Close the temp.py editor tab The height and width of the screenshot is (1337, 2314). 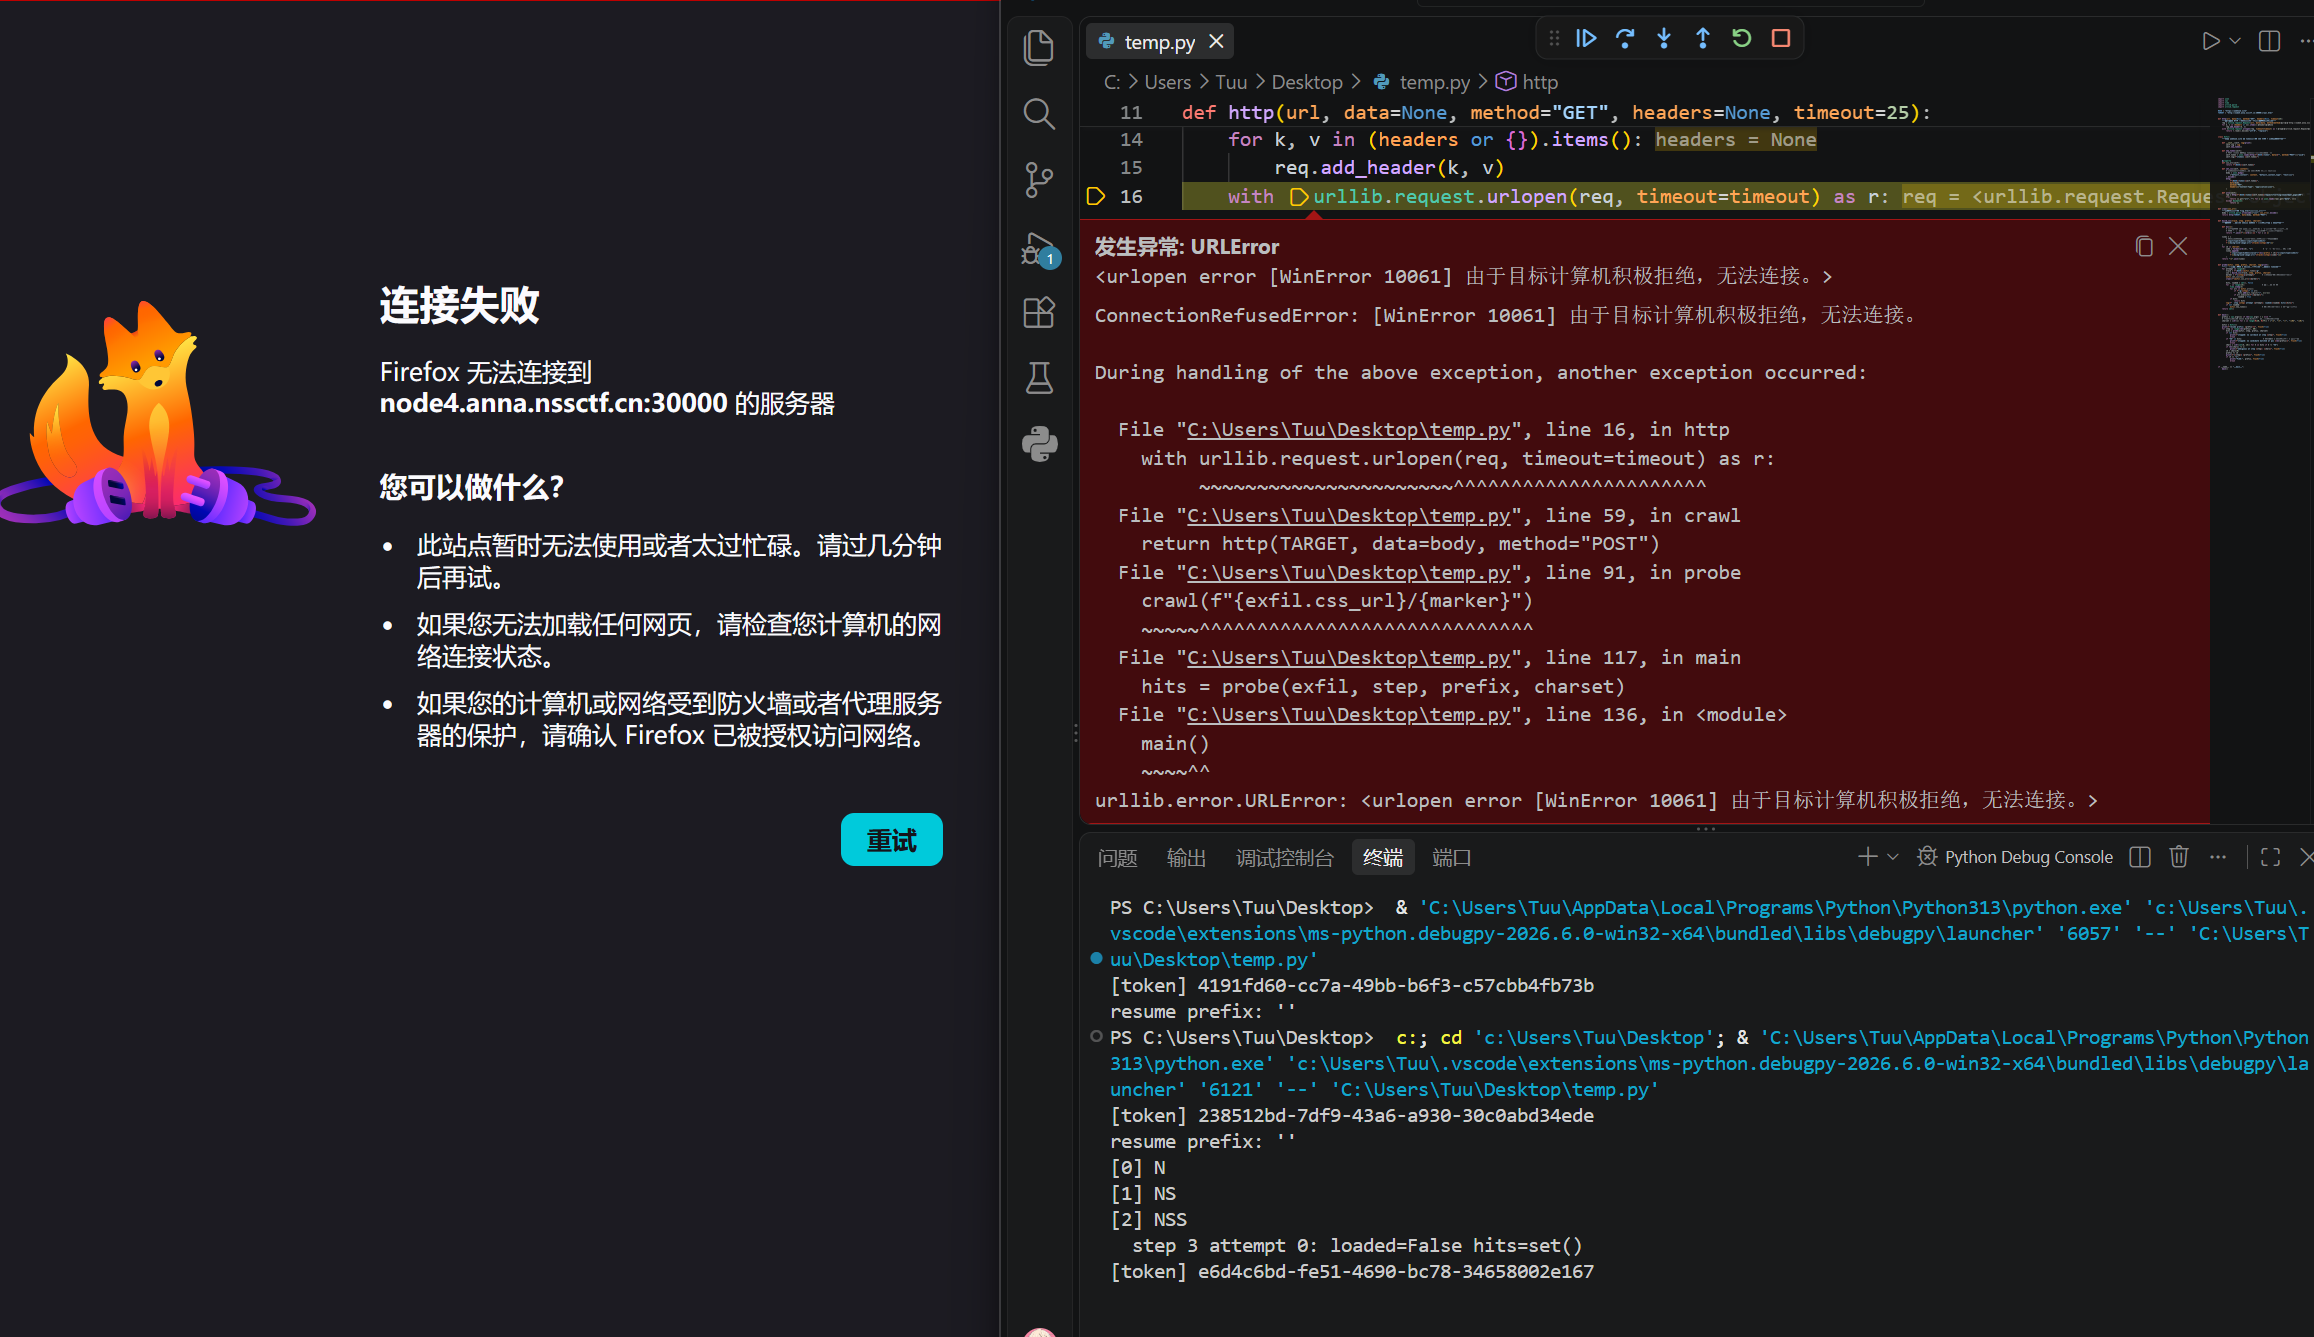point(1216,41)
